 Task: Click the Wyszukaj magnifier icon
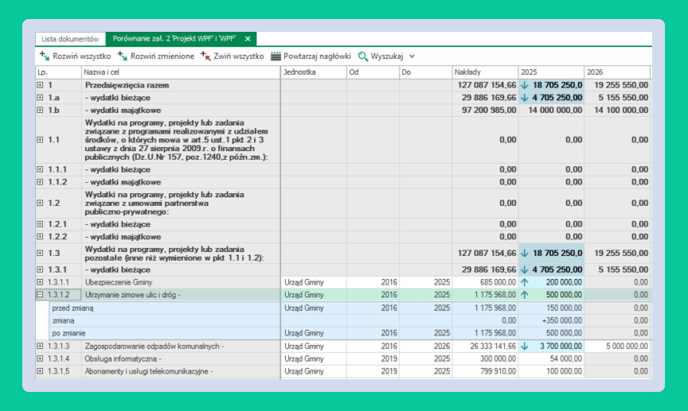point(362,56)
